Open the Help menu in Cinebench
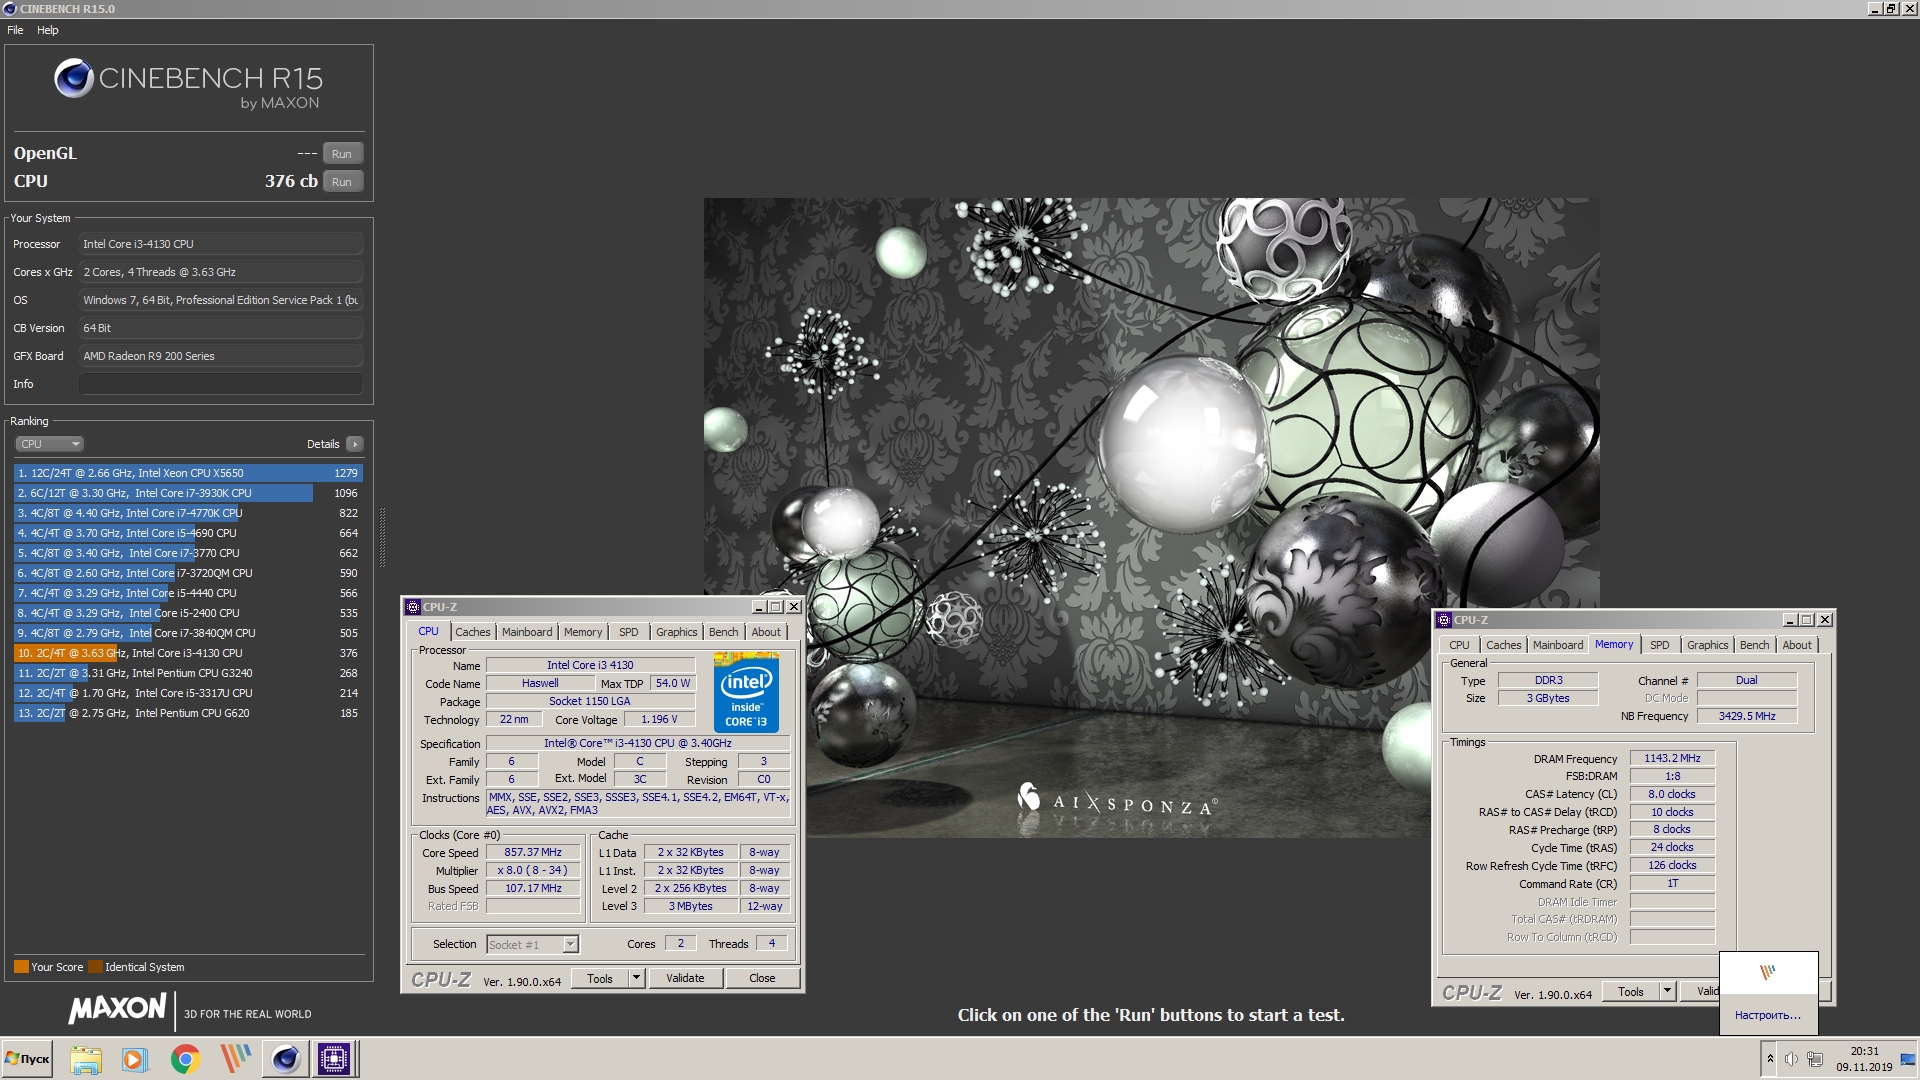The height and width of the screenshot is (1080, 1920). [x=48, y=30]
